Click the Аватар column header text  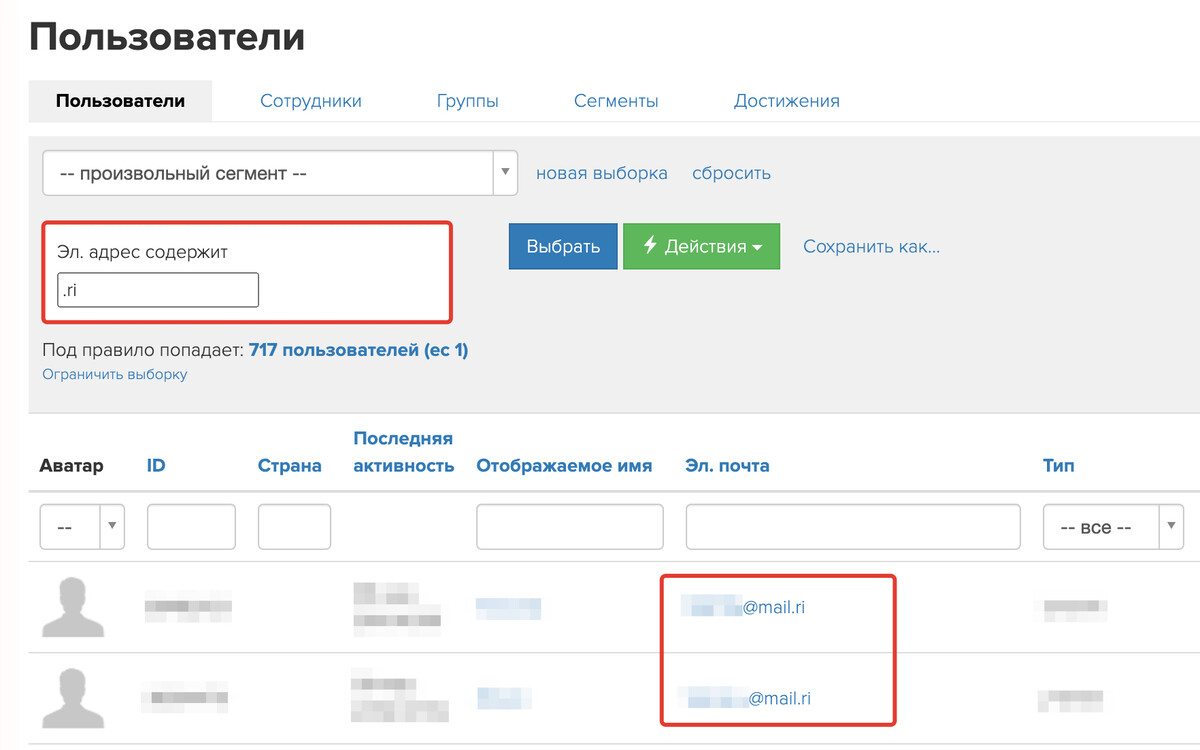[71, 465]
